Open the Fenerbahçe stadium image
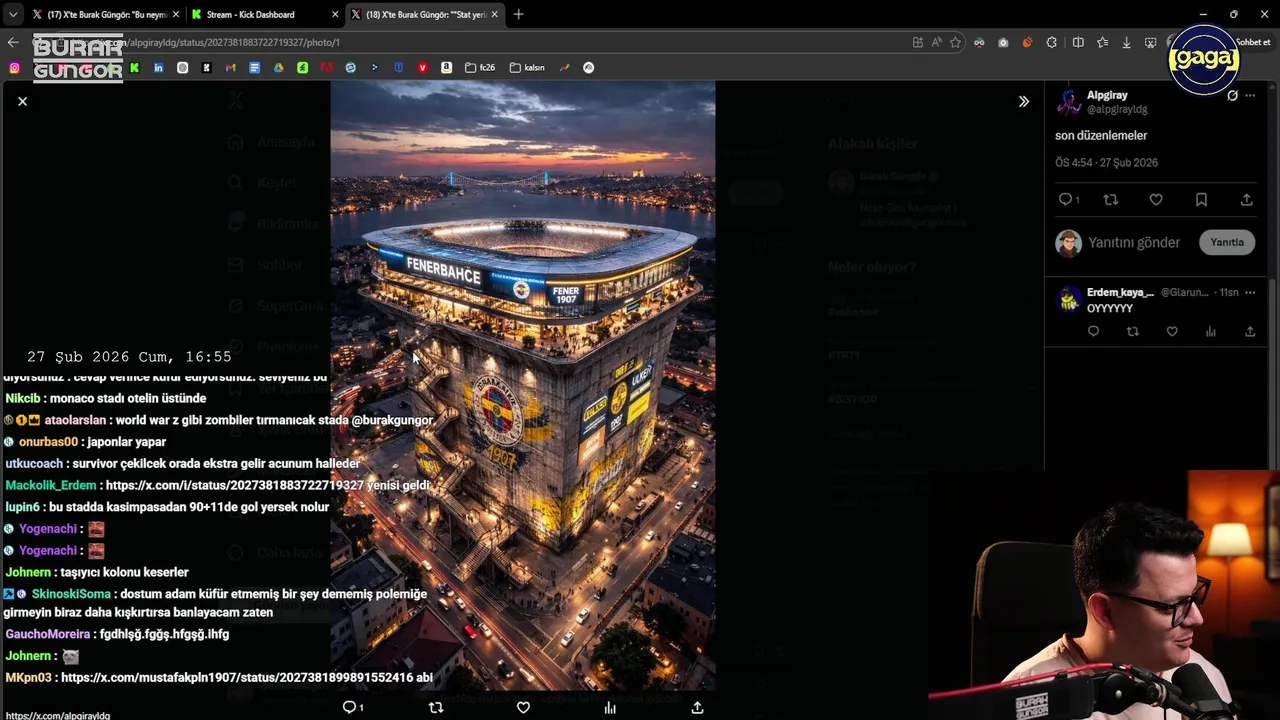The width and height of the screenshot is (1280, 720). (523, 385)
